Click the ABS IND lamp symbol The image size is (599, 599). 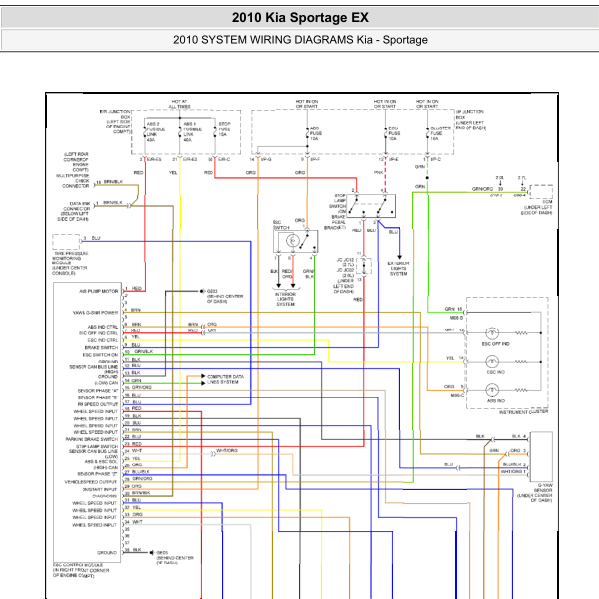click(x=492, y=390)
